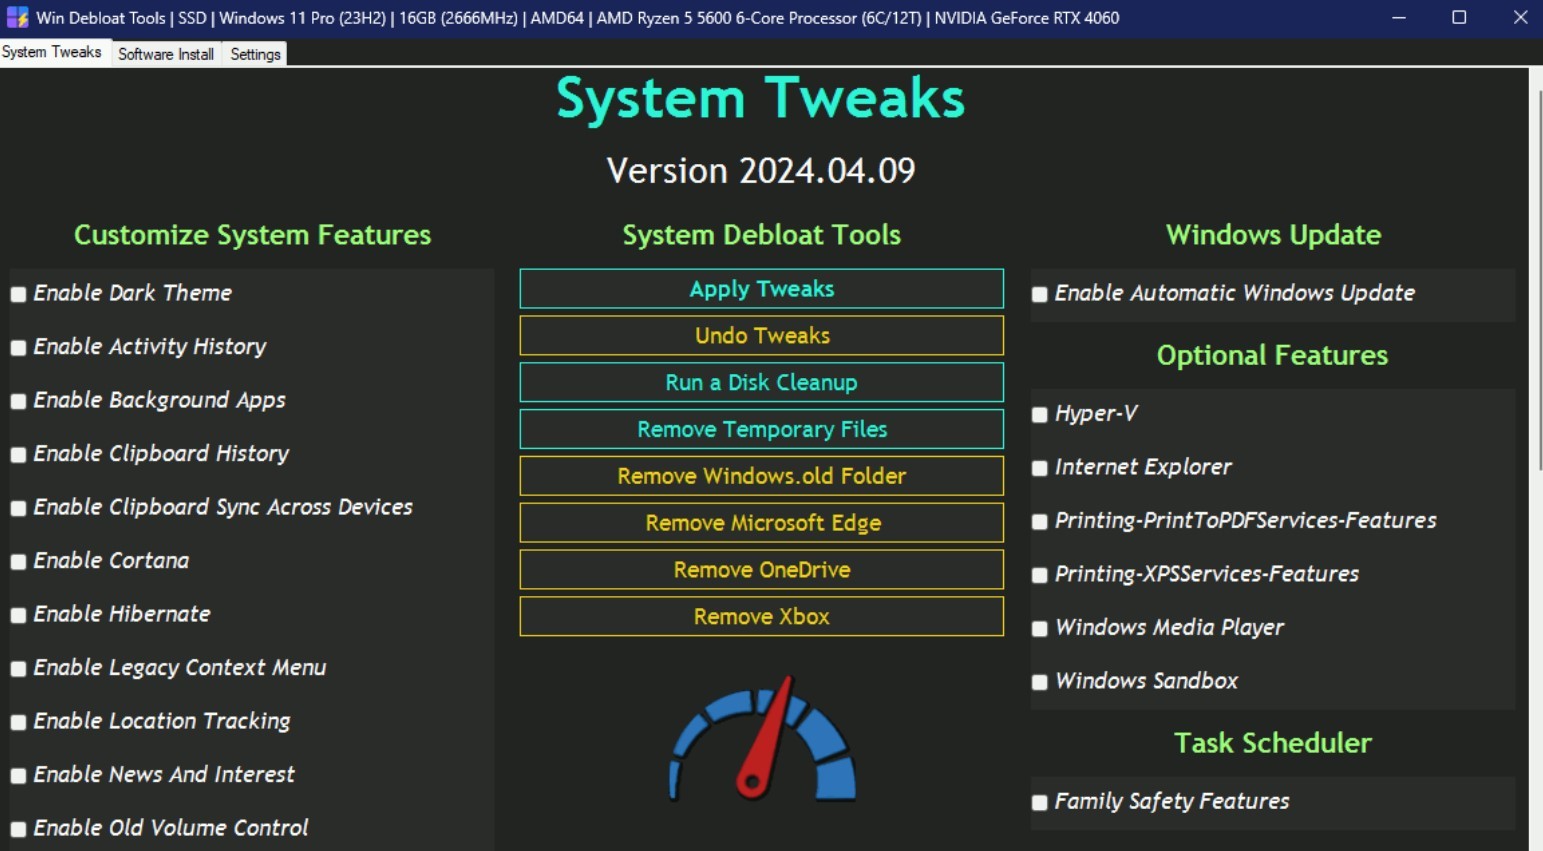Click the 'Version 2024.04.09' text

click(x=761, y=171)
